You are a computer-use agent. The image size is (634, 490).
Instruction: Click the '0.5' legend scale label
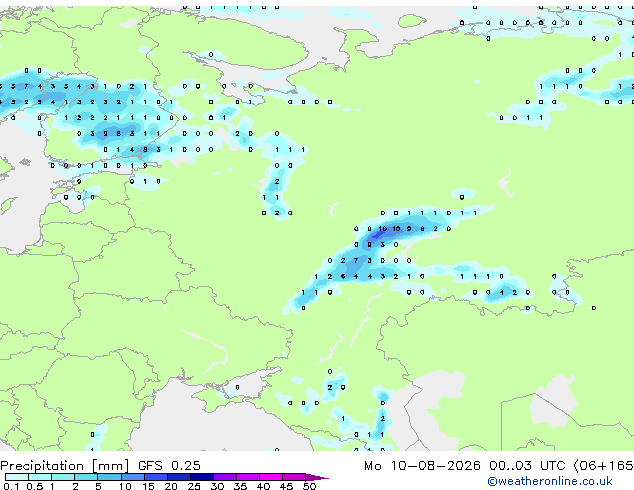click(x=35, y=486)
